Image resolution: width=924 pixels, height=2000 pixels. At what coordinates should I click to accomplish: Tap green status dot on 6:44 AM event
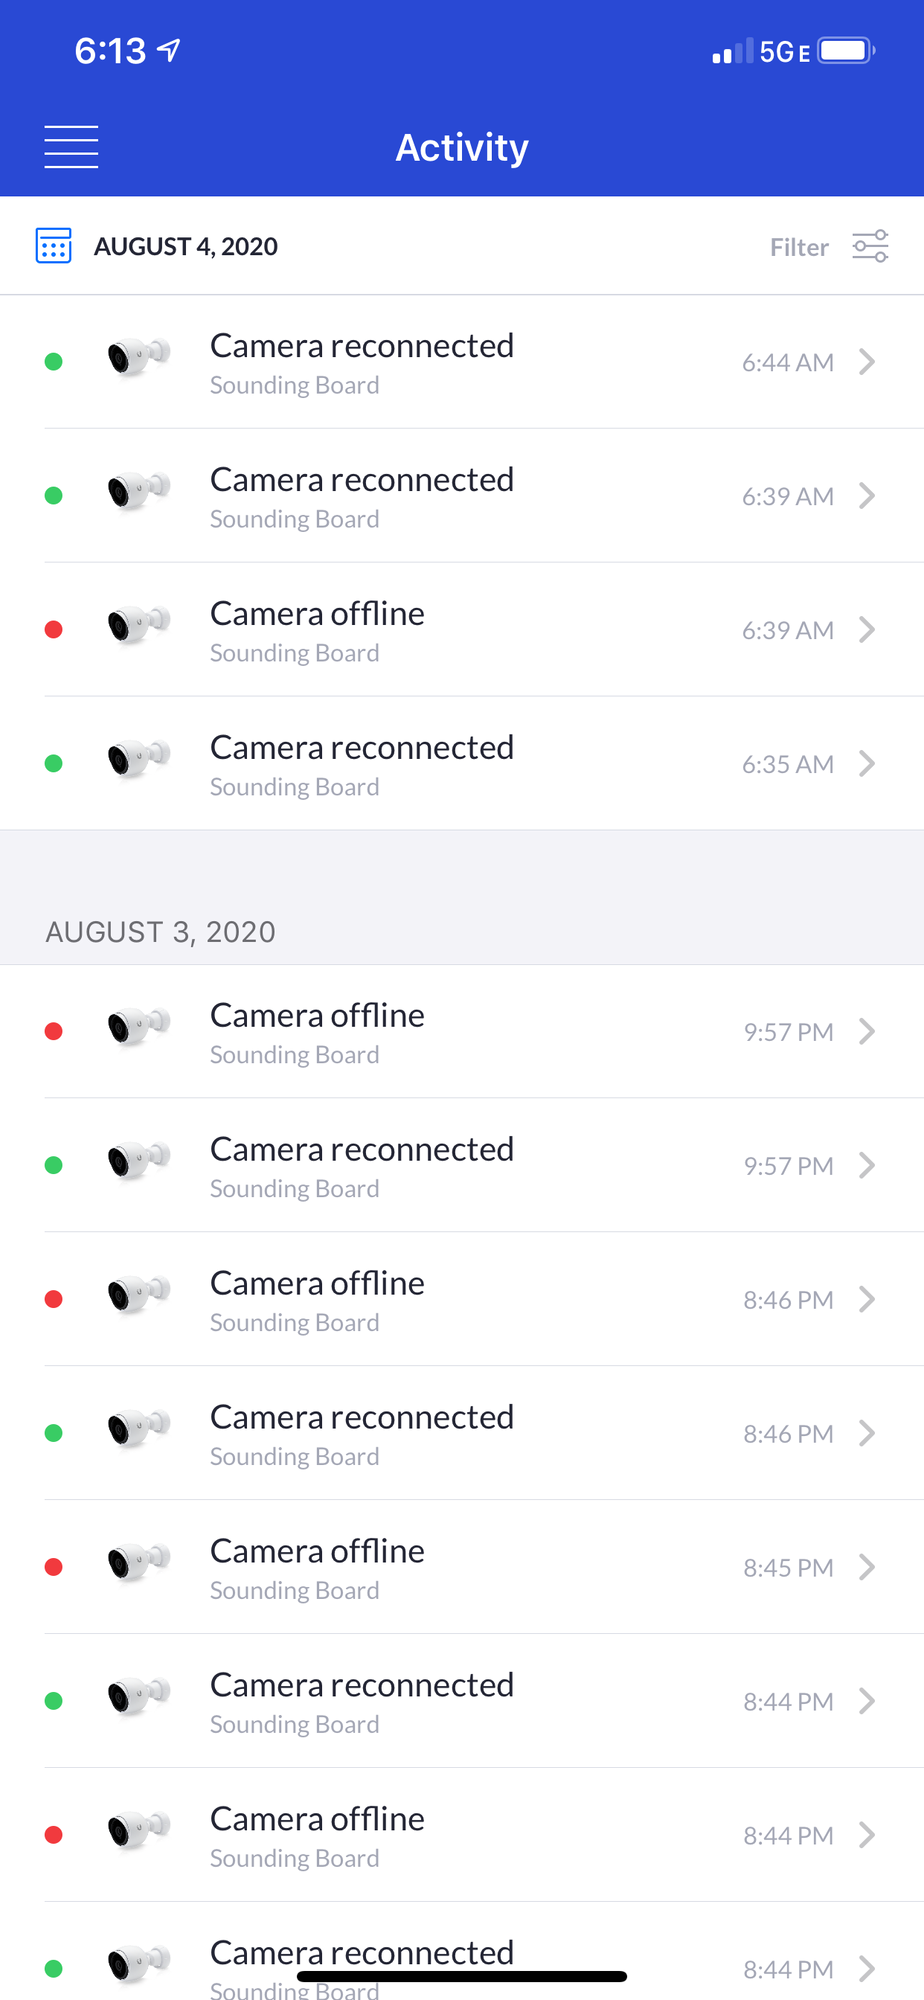coord(54,362)
